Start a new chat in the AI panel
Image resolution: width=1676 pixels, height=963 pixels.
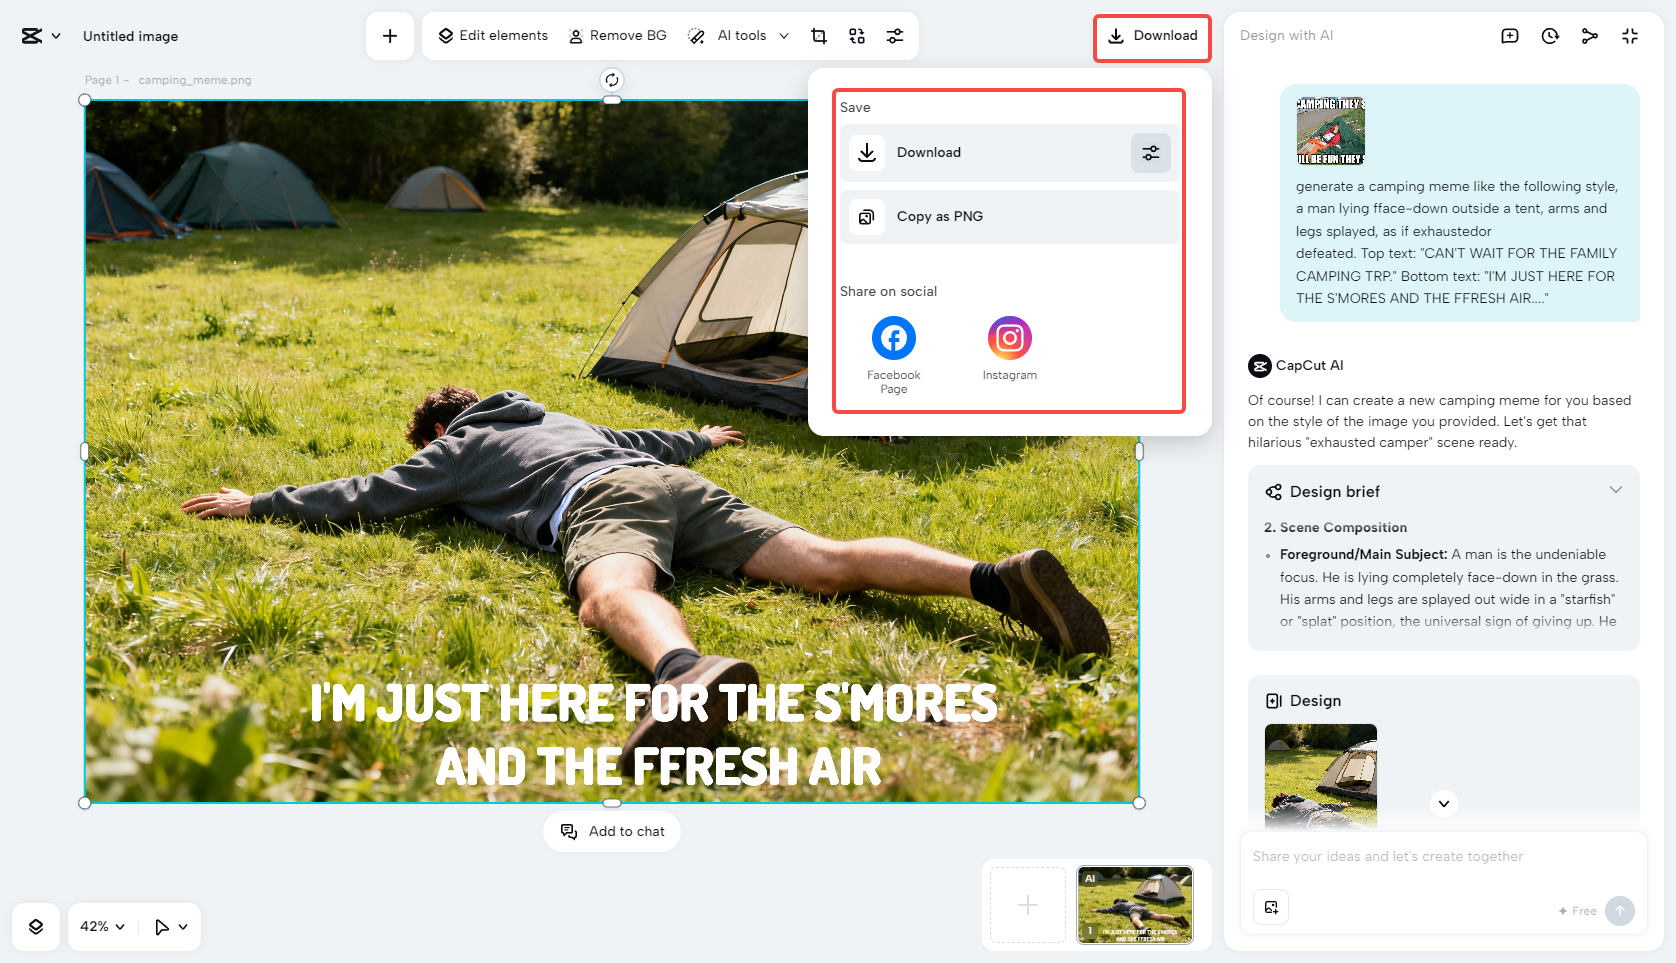[x=1509, y=35]
